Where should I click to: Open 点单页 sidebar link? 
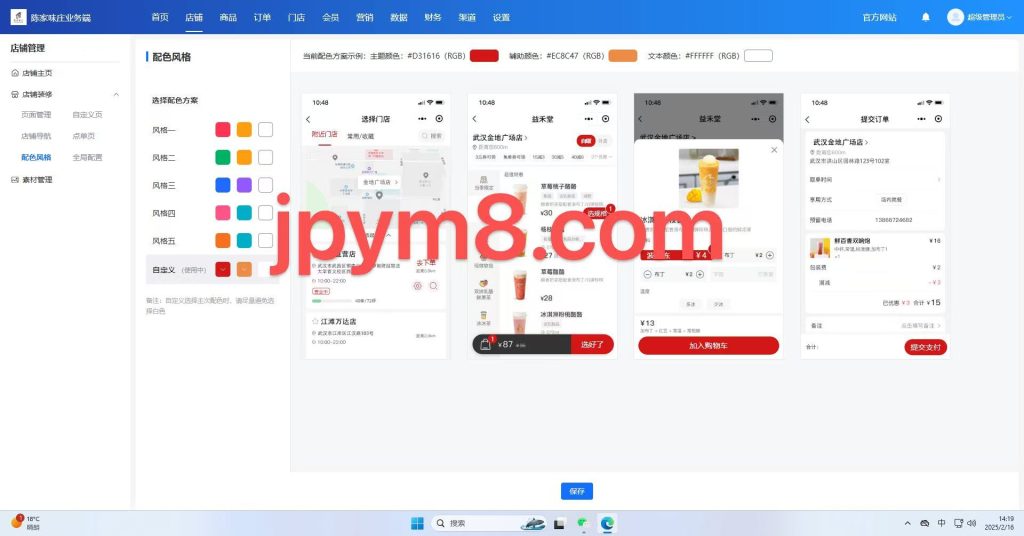click(x=84, y=136)
